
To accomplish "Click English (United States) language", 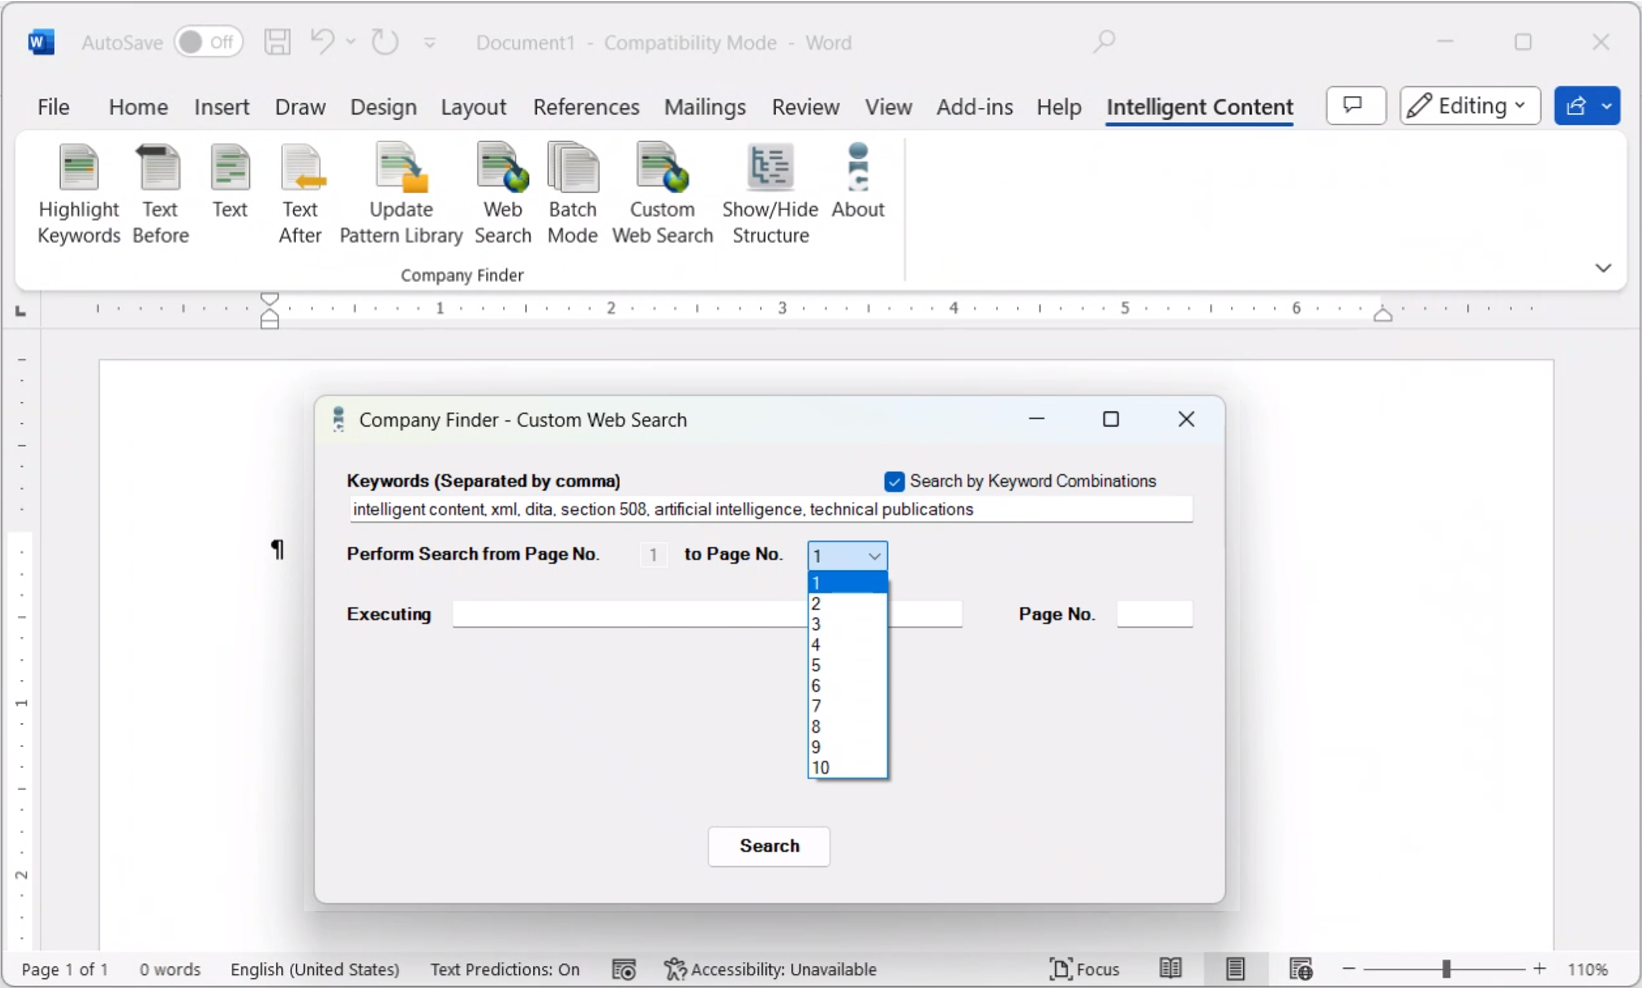I will point(315,969).
